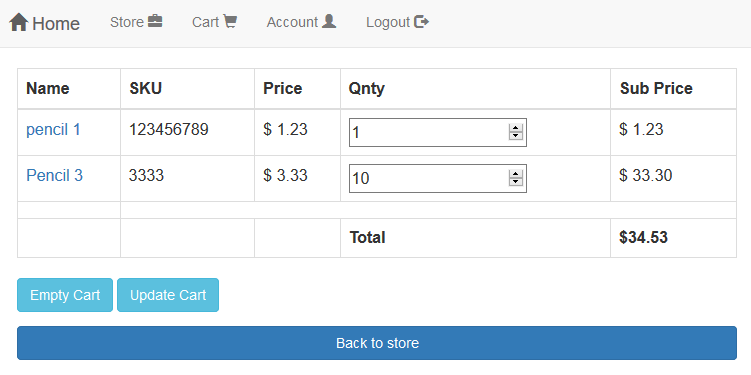The image size is (751, 375).
Task: Click the Cart shopping cart icon
Action: (230, 21)
